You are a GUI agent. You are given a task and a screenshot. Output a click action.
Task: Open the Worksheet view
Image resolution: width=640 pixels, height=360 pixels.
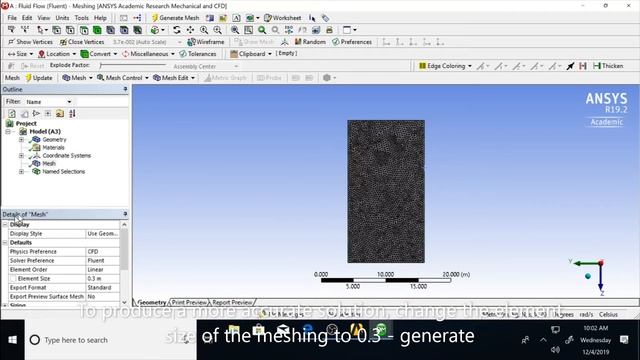(x=283, y=18)
